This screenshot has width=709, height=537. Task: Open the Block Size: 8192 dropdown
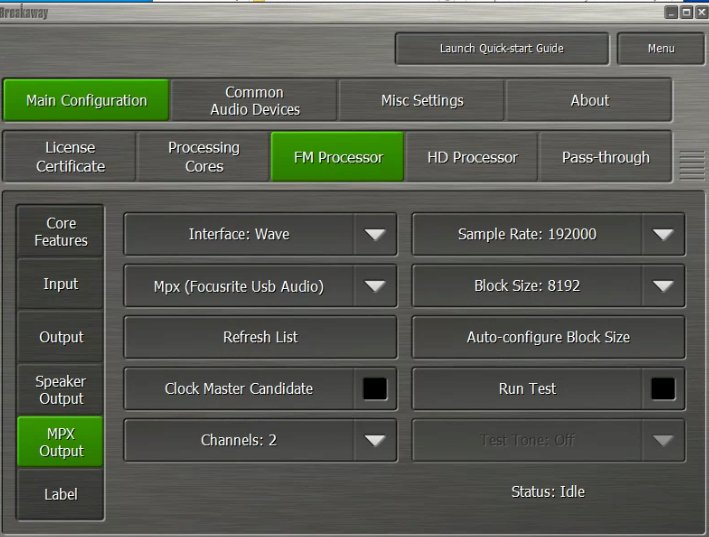pyautogui.click(x=662, y=286)
